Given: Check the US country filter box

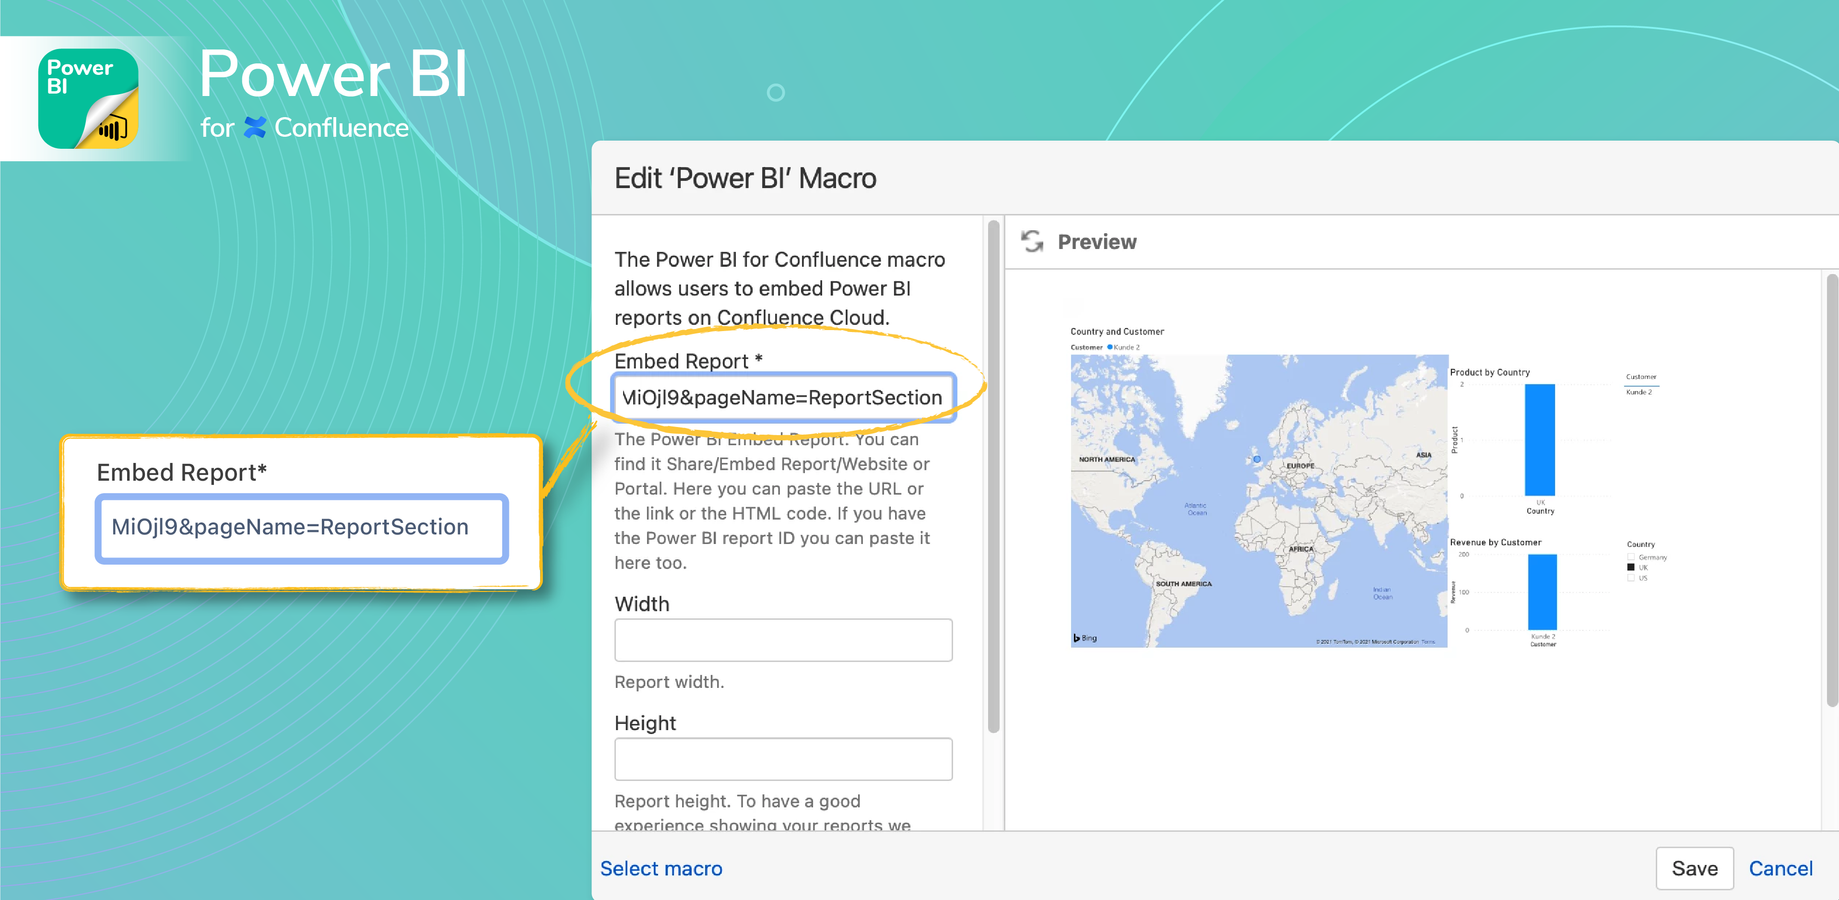Looking at the screenshot, I should [x=1631, y=578].
